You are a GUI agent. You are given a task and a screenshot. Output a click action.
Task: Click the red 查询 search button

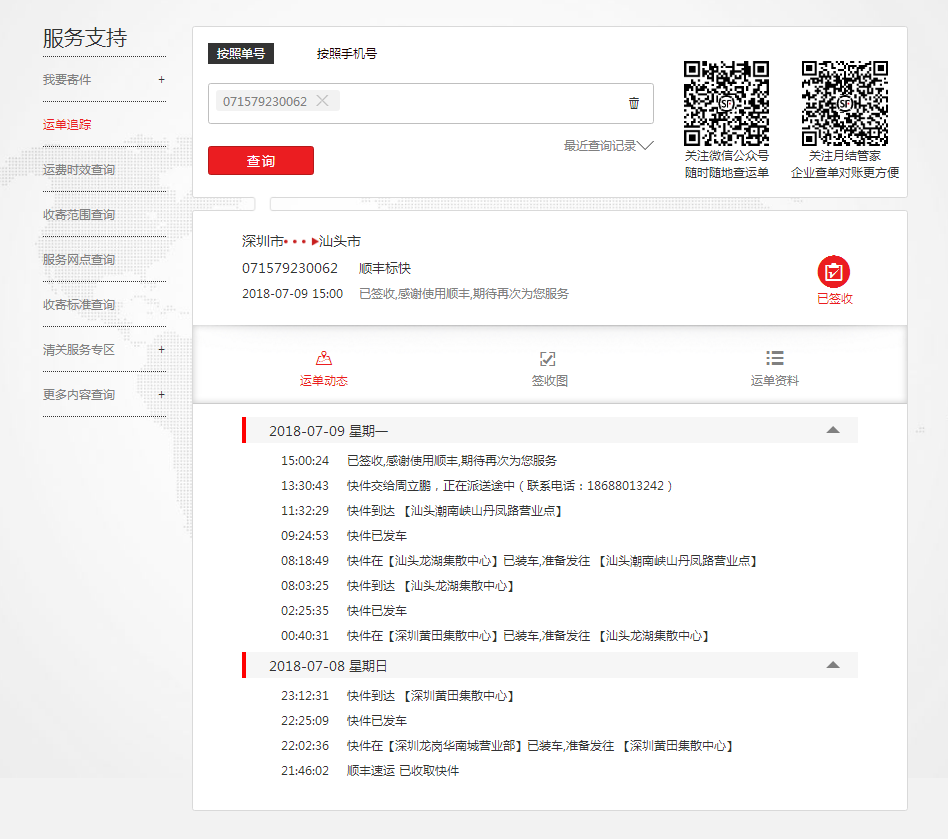[261, 161]
